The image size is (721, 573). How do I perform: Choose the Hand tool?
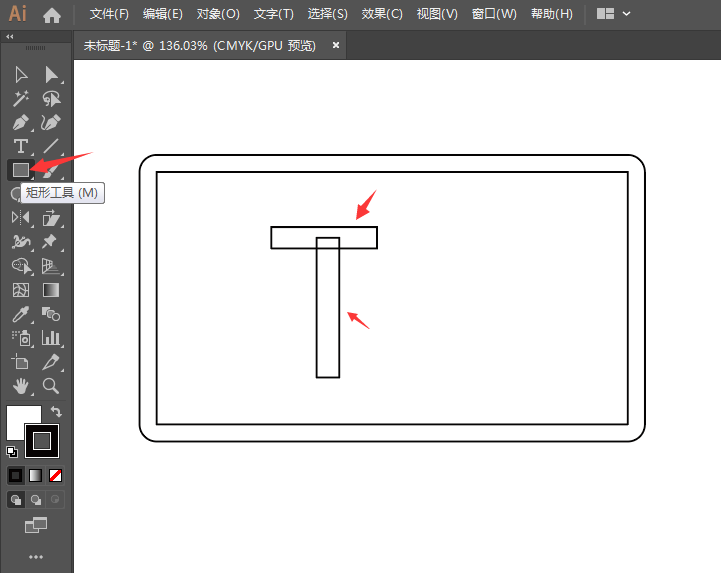21,386
